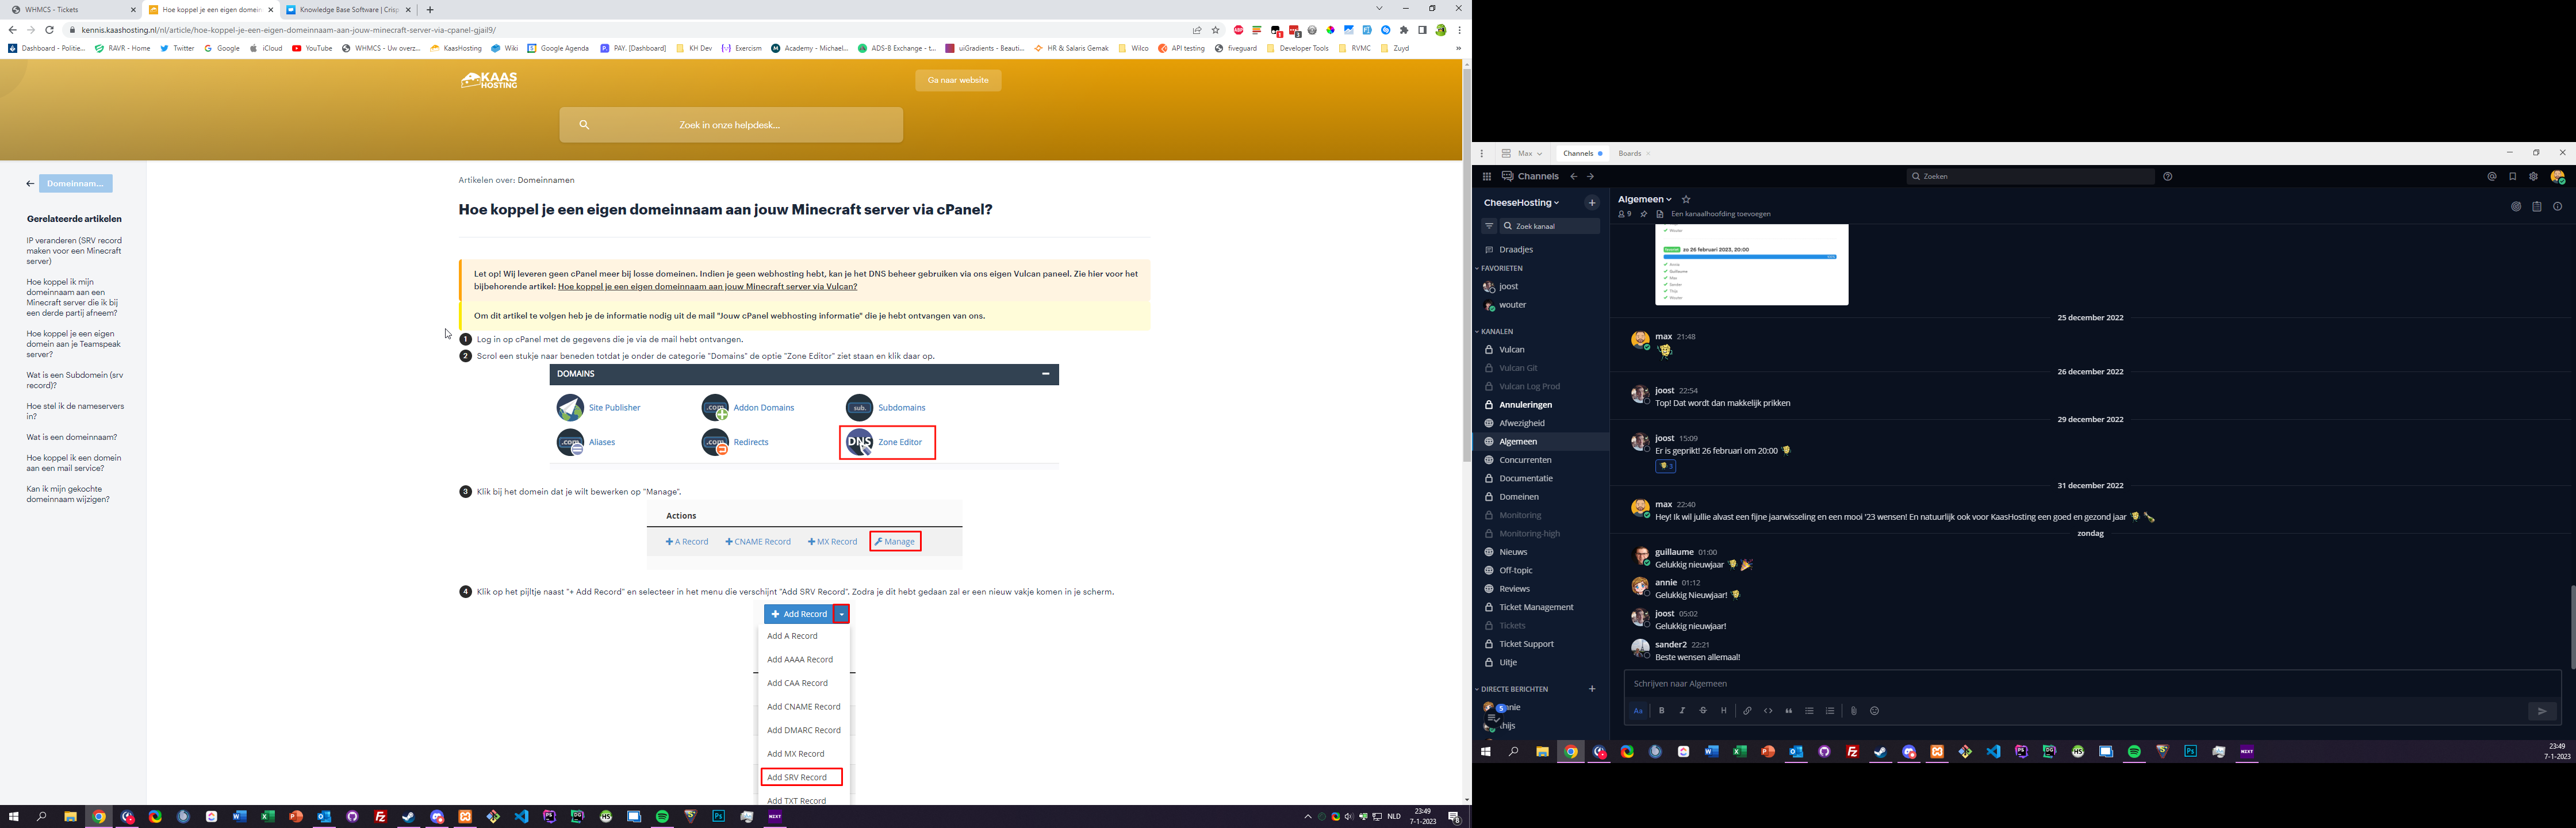Click the help center search field
Image resolution: width=2576 pixels, height=828 pixels.
[730, 125]
